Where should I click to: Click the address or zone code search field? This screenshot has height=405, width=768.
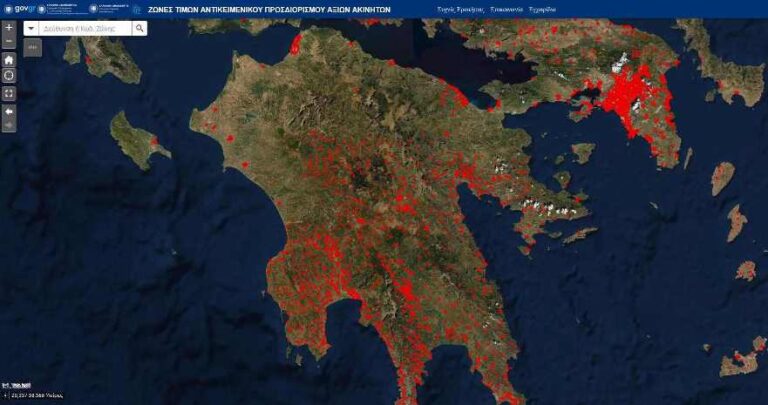[x=85, y=28]
